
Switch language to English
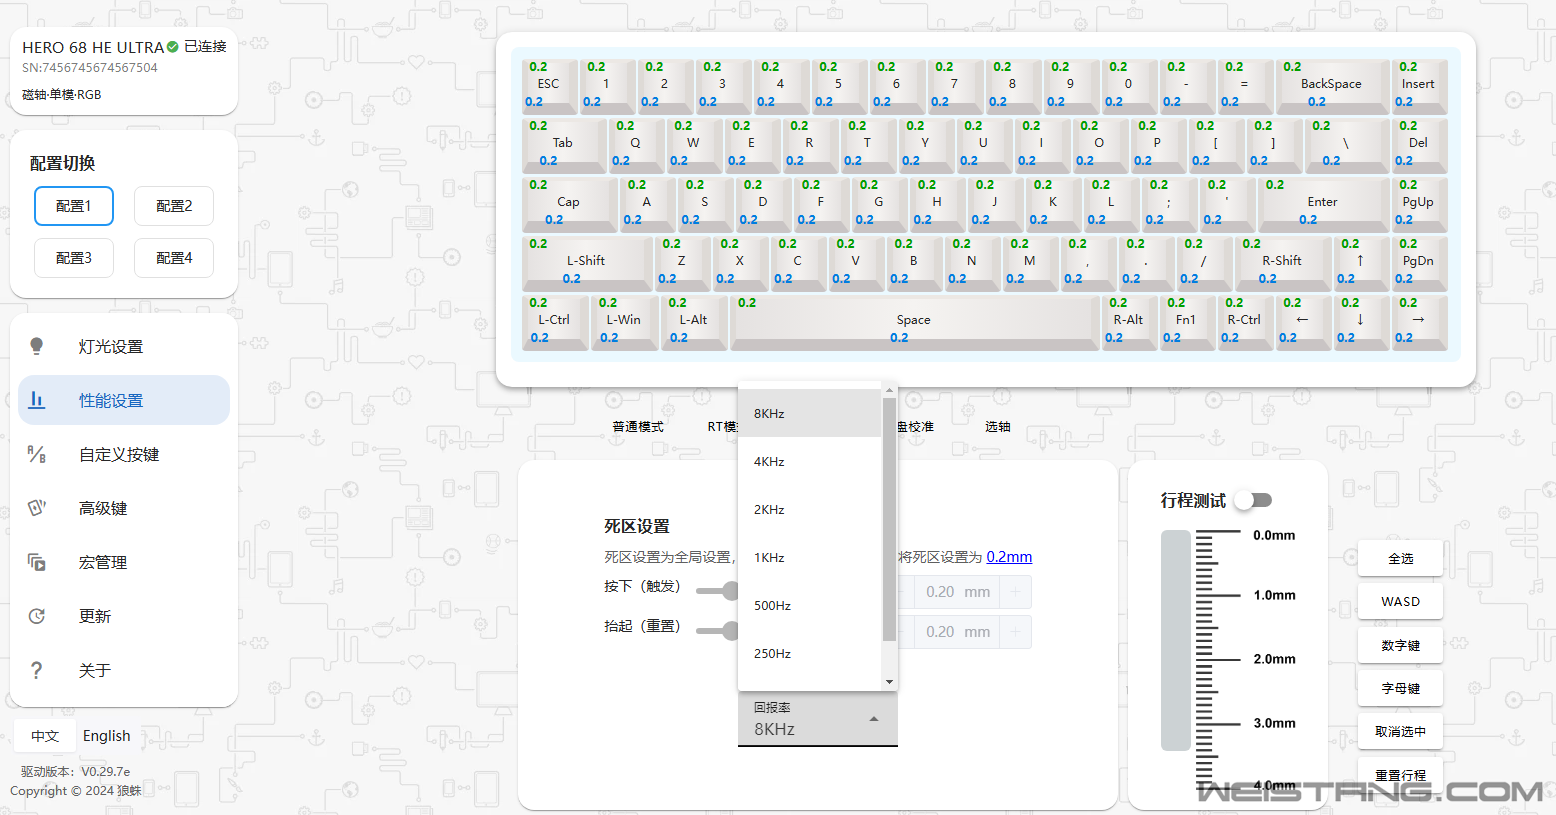107,736
